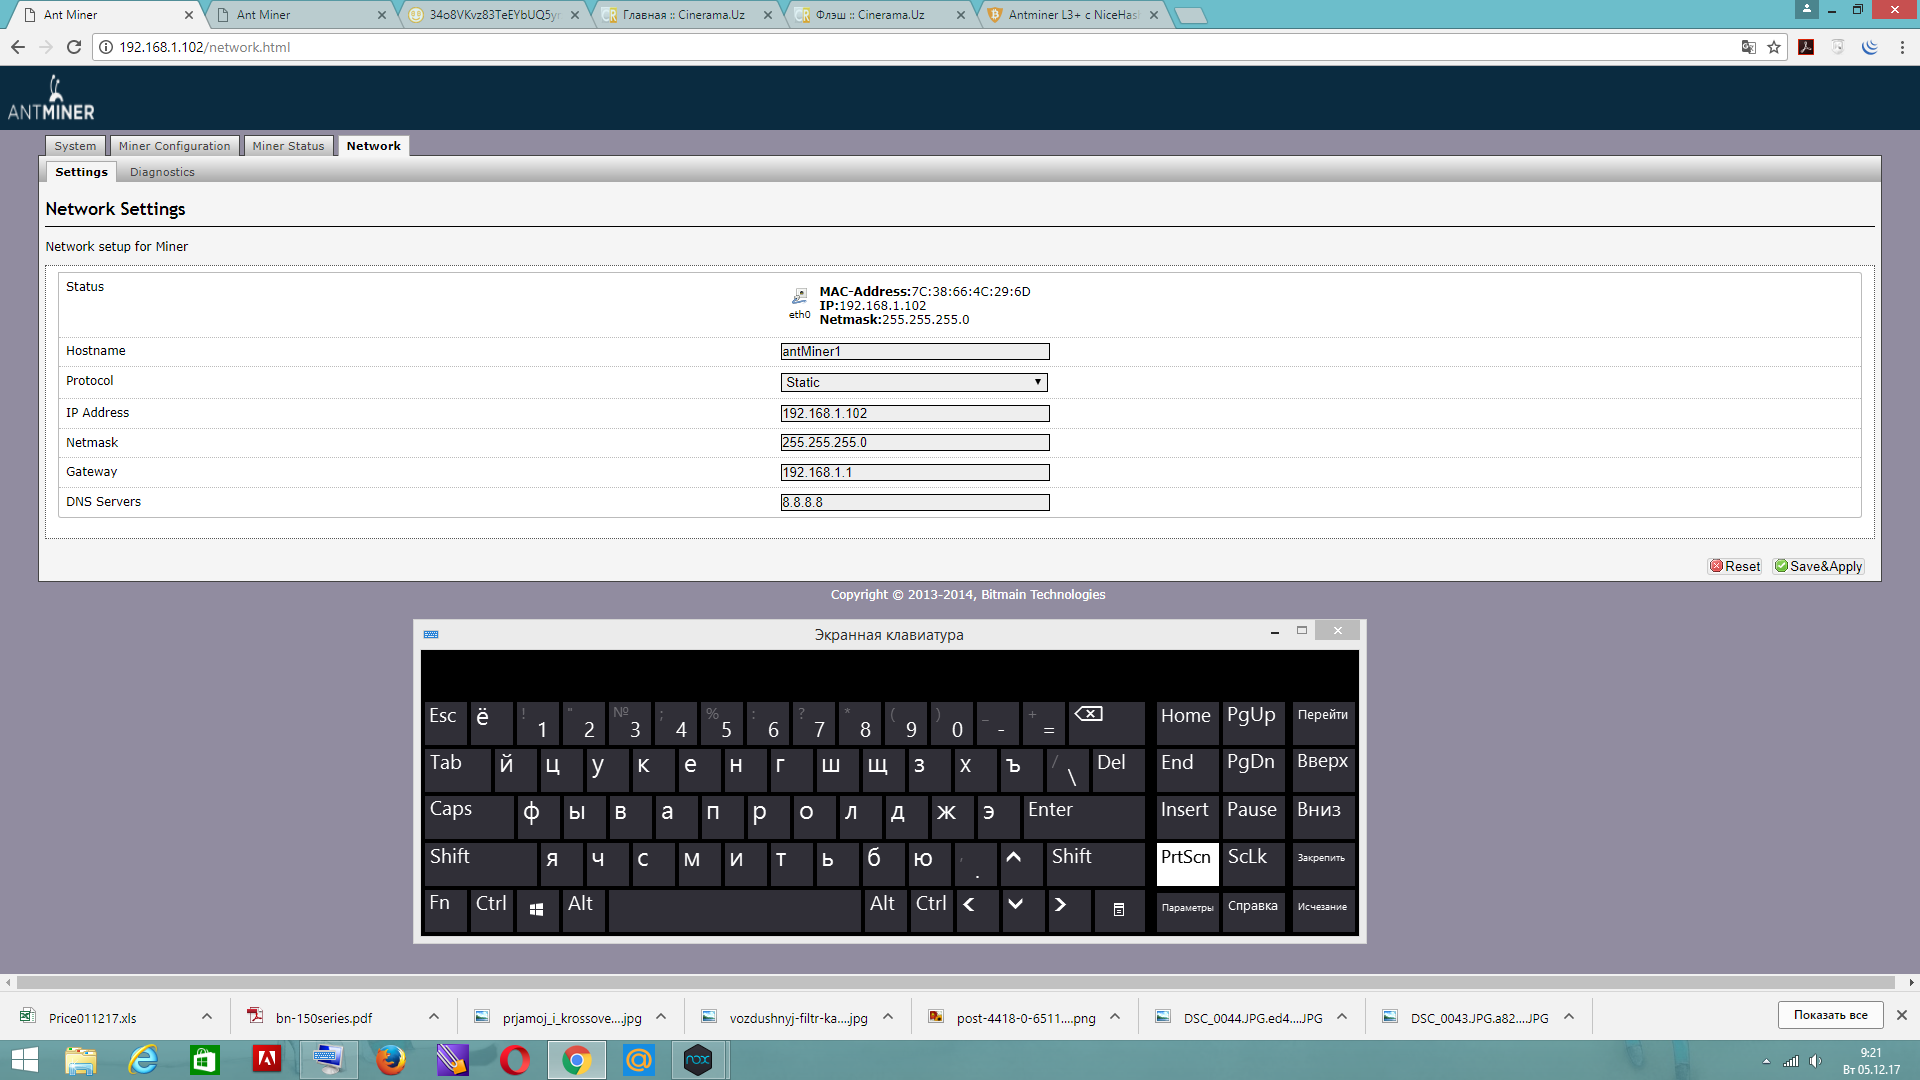Toggle left Shift on on-screen keyboard
This screenshot has width=1920, height=1080.
pos(480,864)
